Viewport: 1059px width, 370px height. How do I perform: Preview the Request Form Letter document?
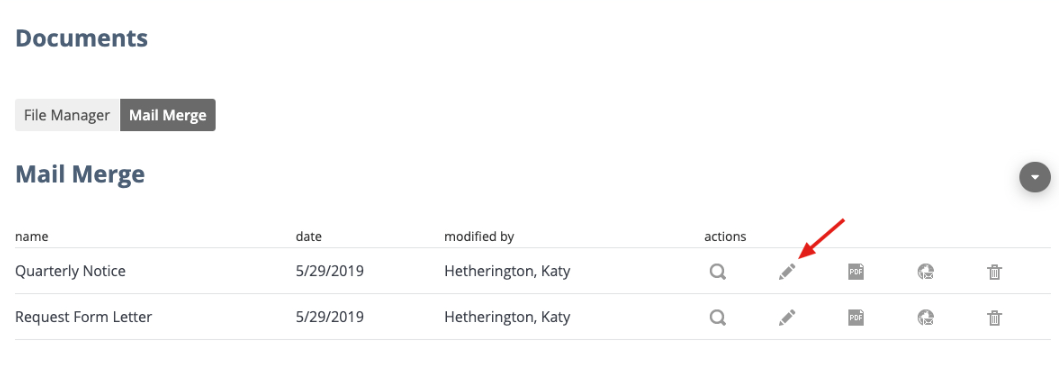(x=717, y=317)
